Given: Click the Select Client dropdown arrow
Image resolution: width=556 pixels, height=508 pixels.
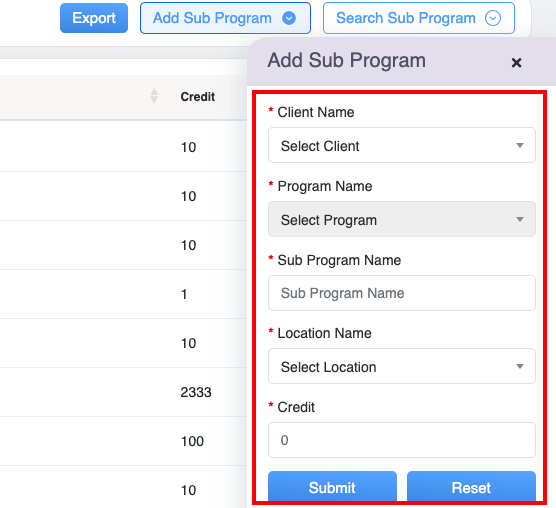Looking at the screenshot, I should (x=519, y=145).
